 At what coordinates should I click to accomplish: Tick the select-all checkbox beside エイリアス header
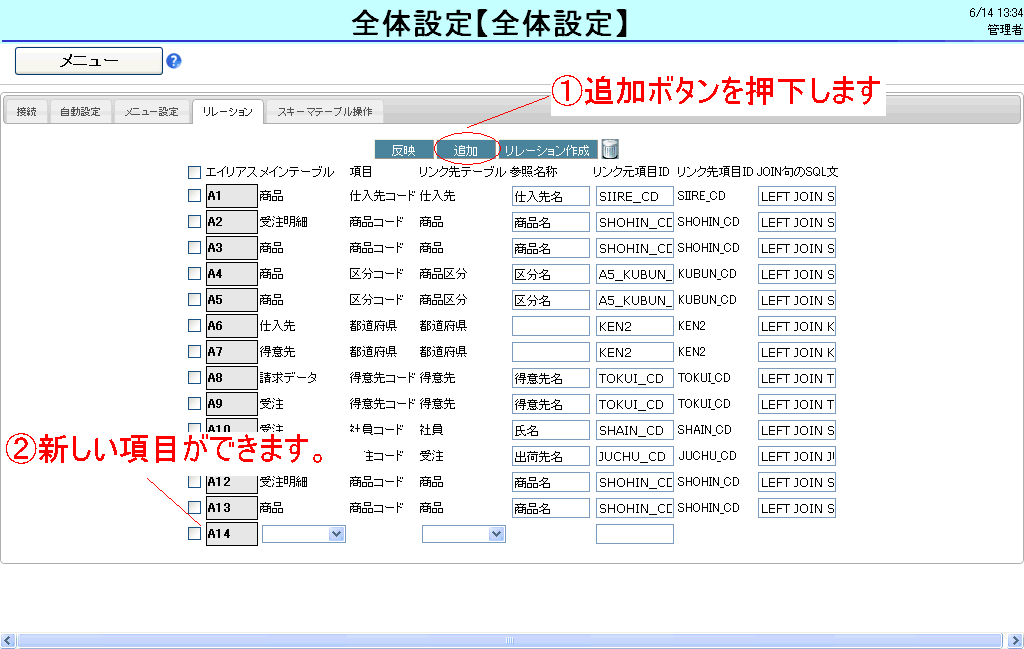click(194, 172)
